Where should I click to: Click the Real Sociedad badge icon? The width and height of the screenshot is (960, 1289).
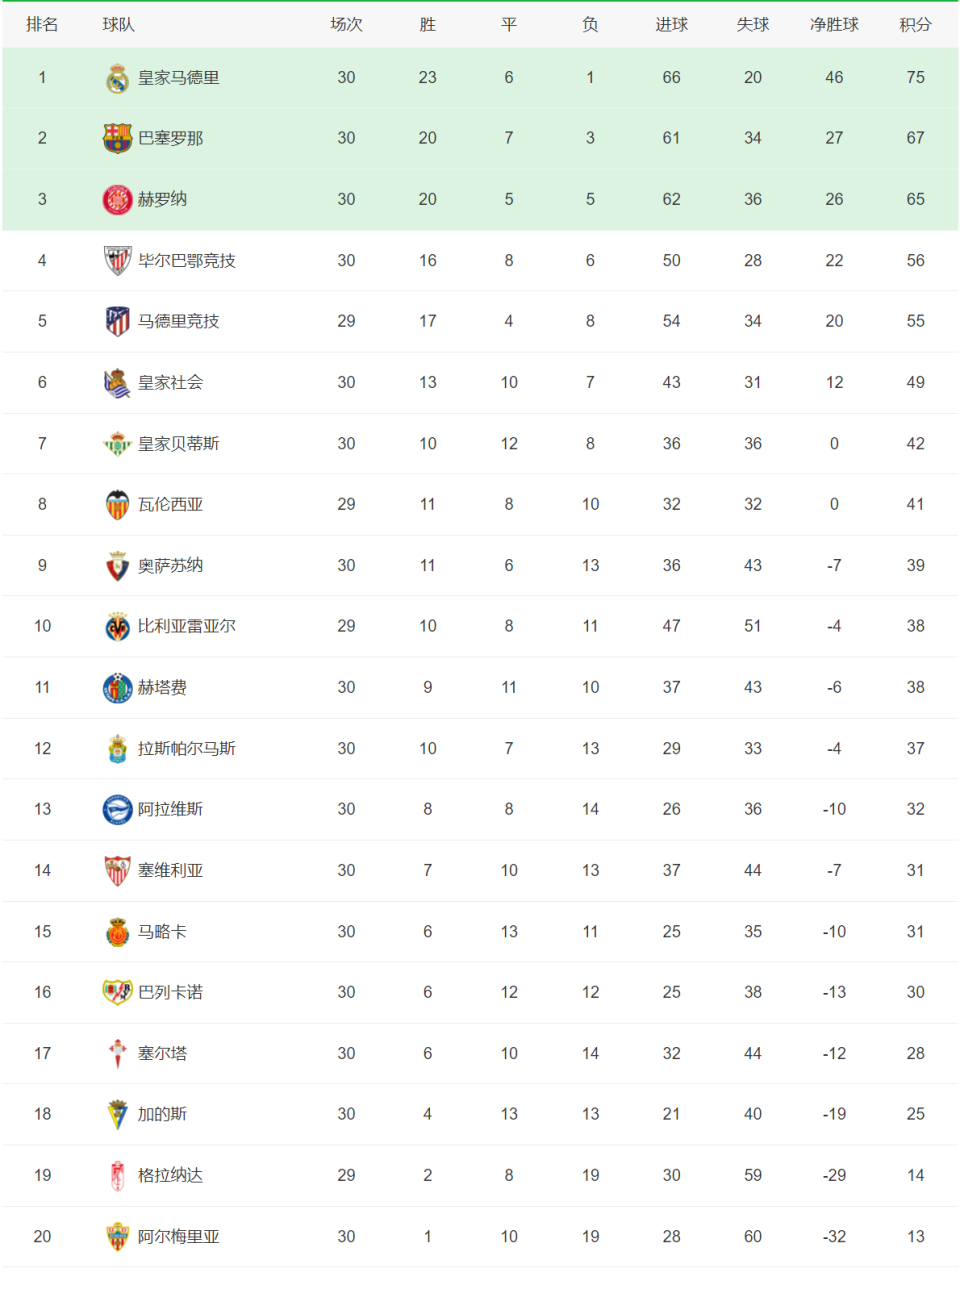117,382
